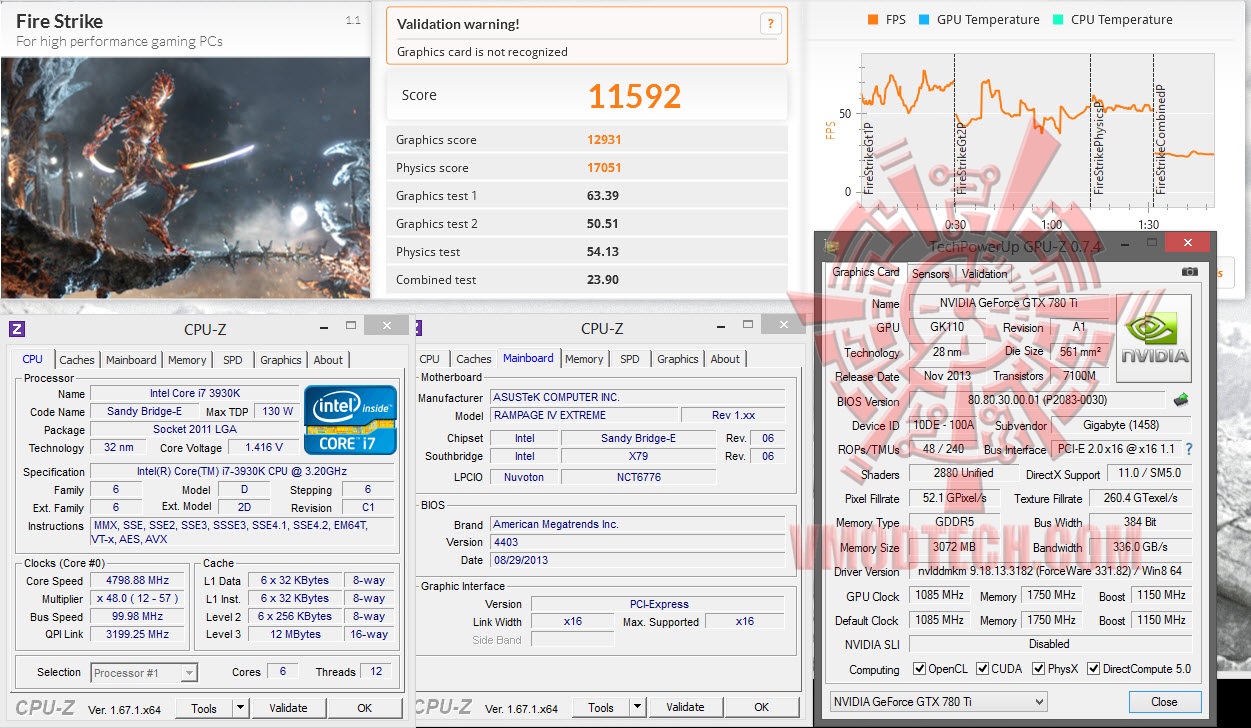Click Validate in Mainboard CPU-Z window
This screenshot has height=728, width=1251.
pos(686,708)
